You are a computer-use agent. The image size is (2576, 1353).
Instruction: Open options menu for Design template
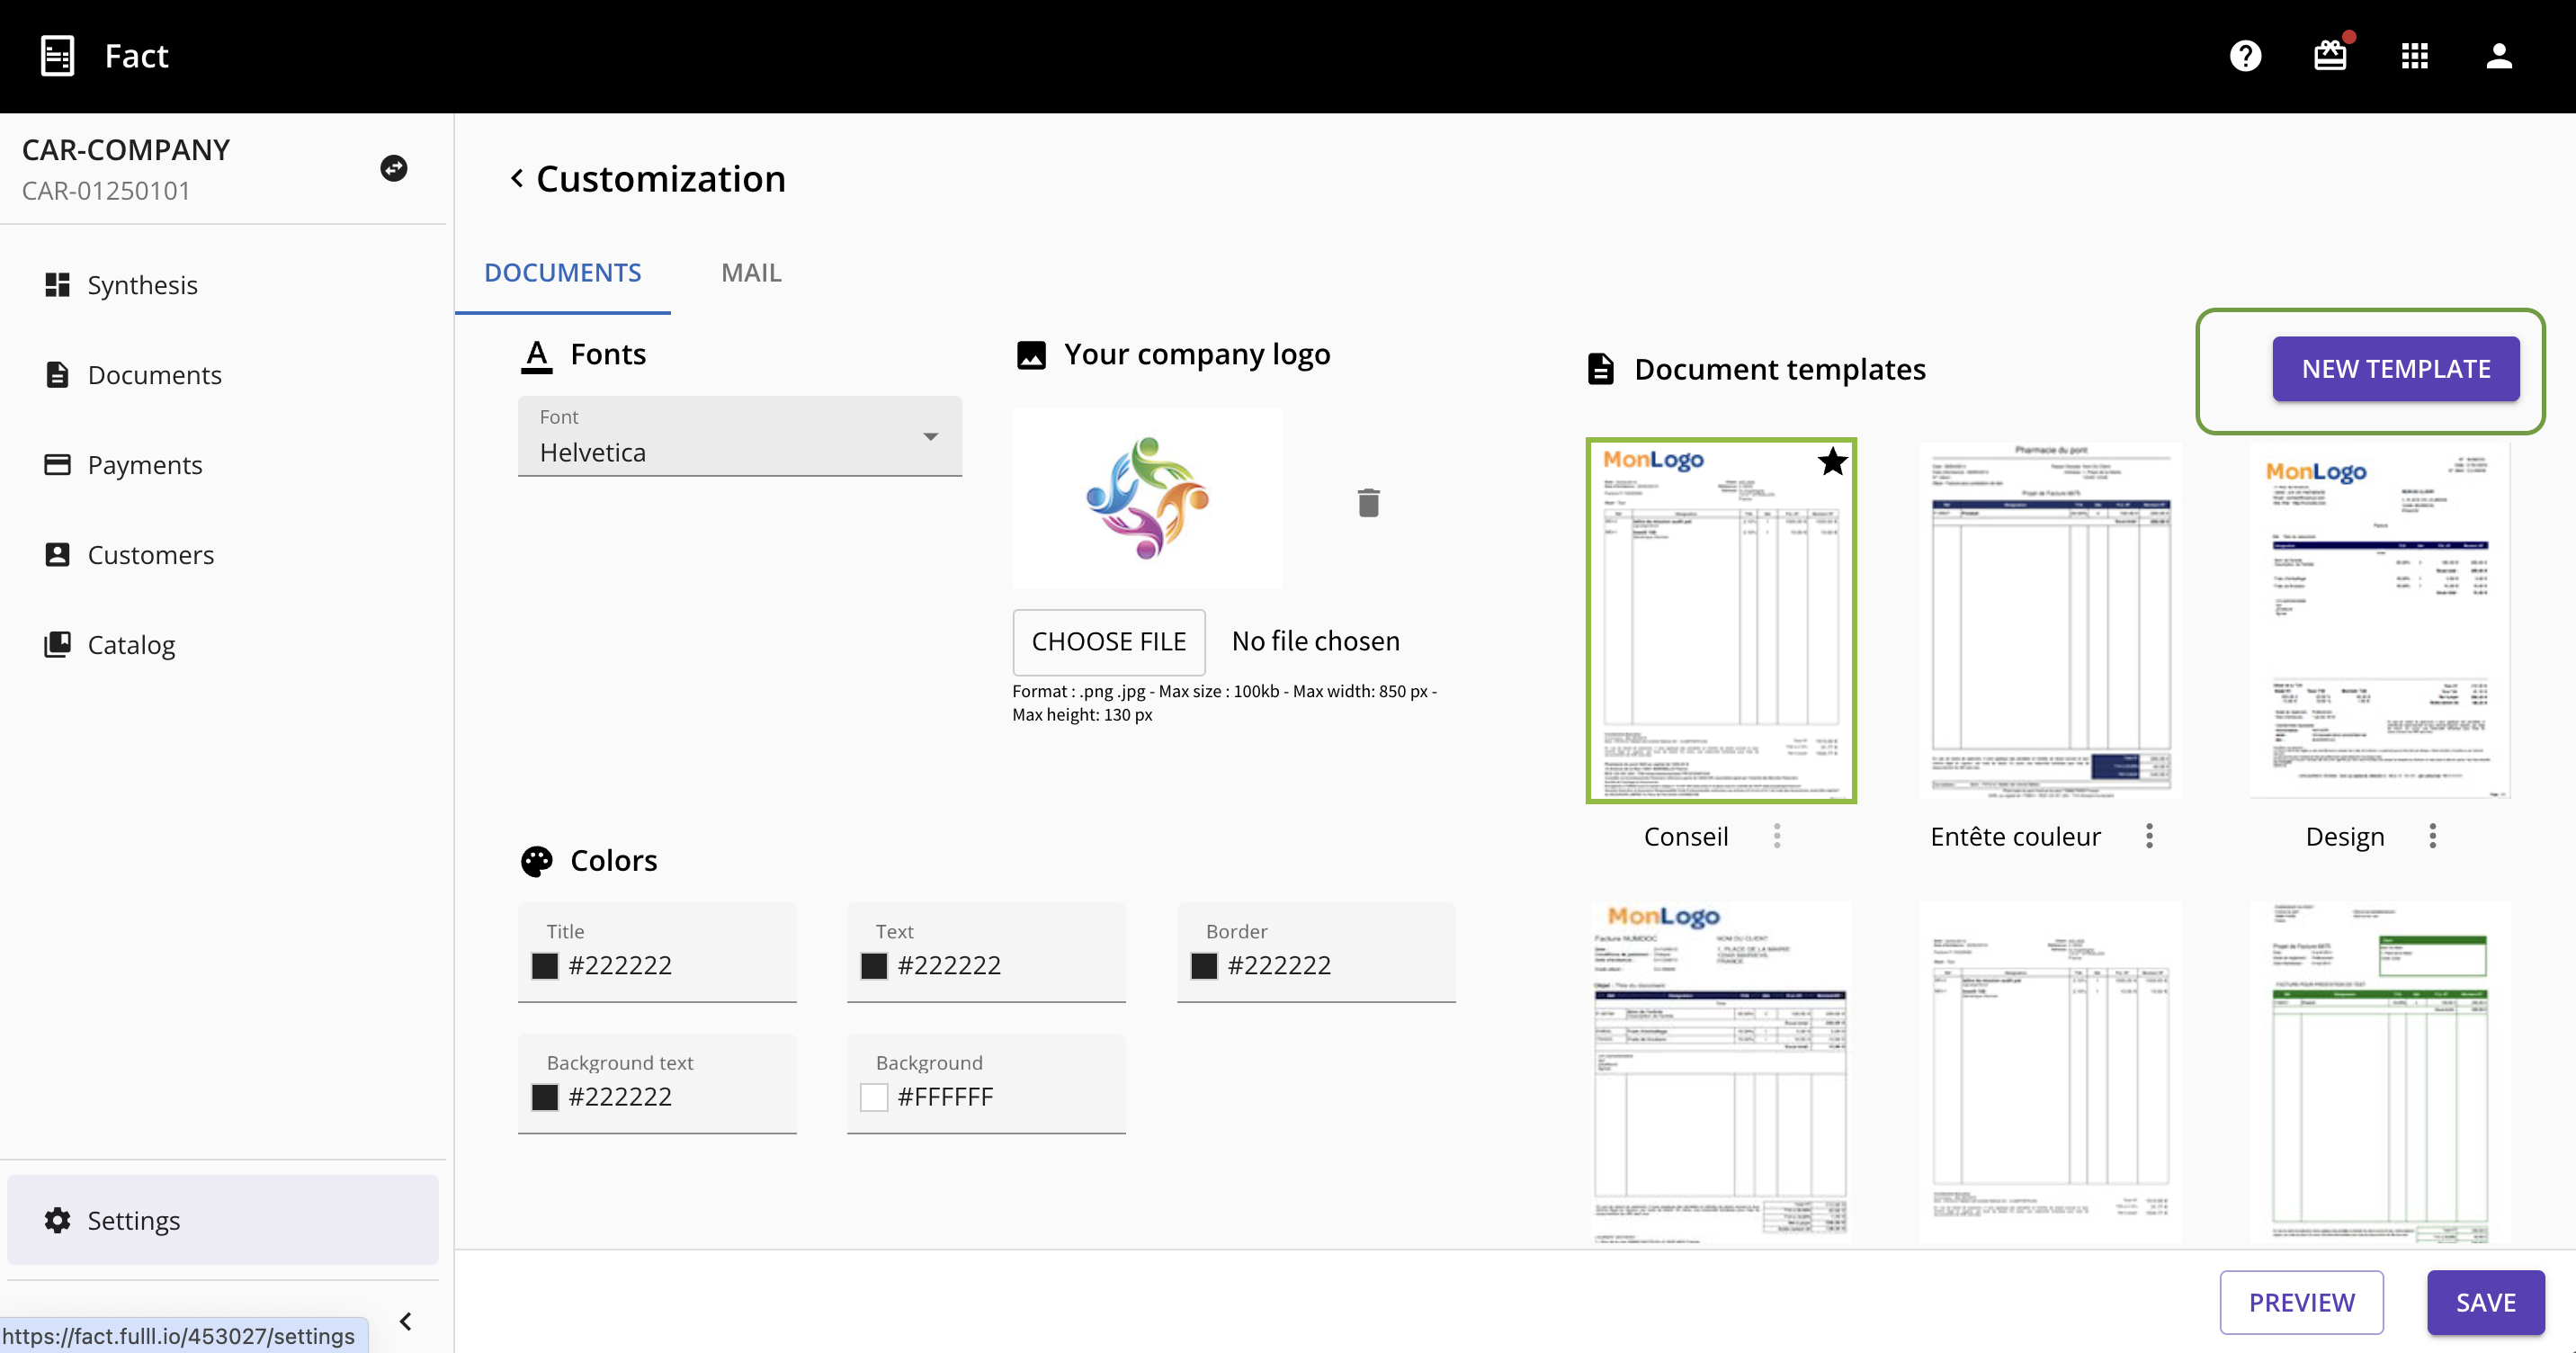click(2432, 836)
